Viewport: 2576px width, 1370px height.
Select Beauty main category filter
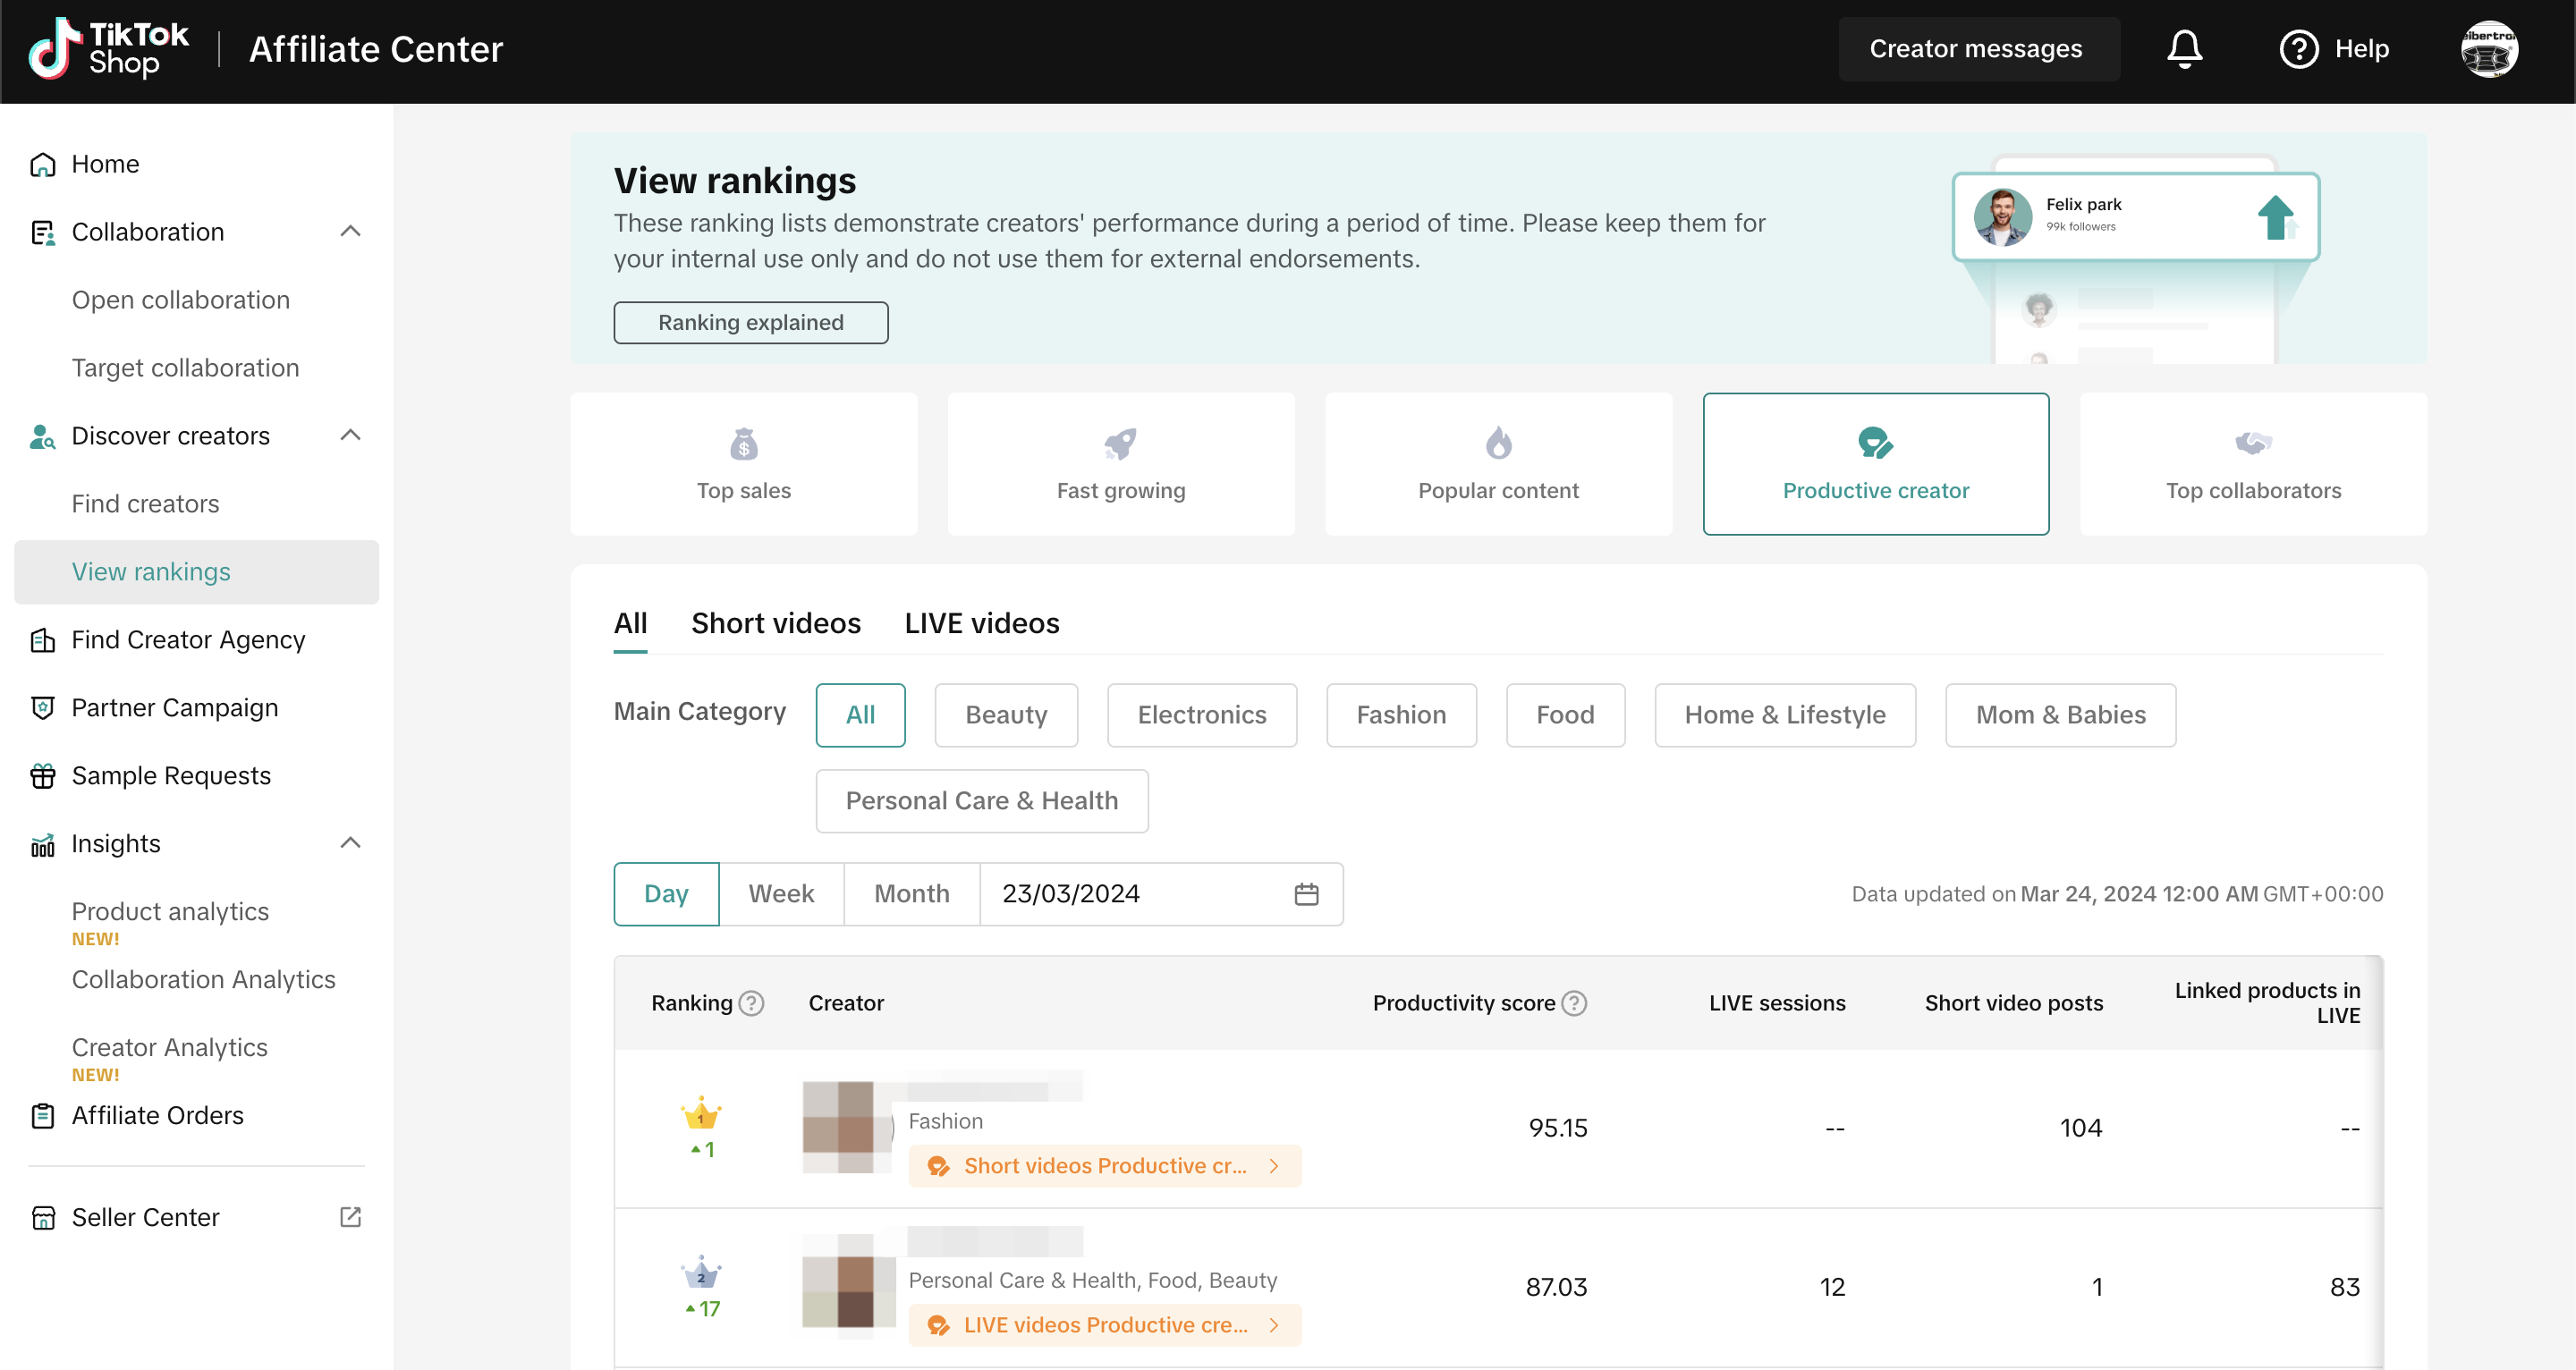1005,715
